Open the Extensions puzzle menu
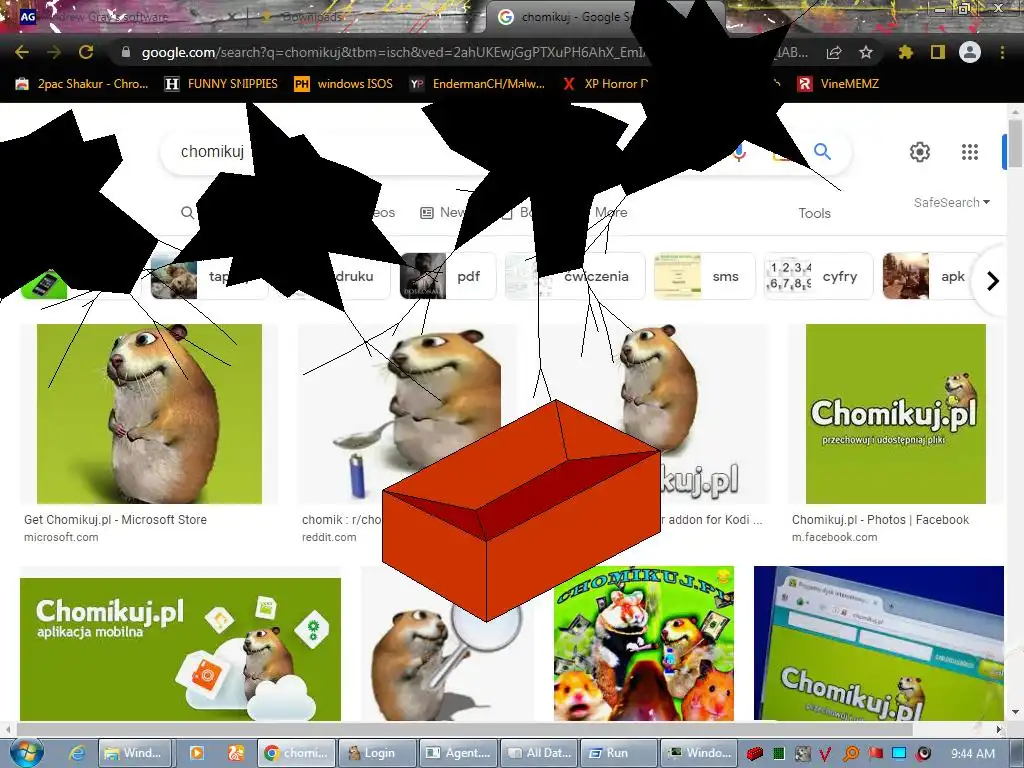1024x768 pixels. pos(906,52)
